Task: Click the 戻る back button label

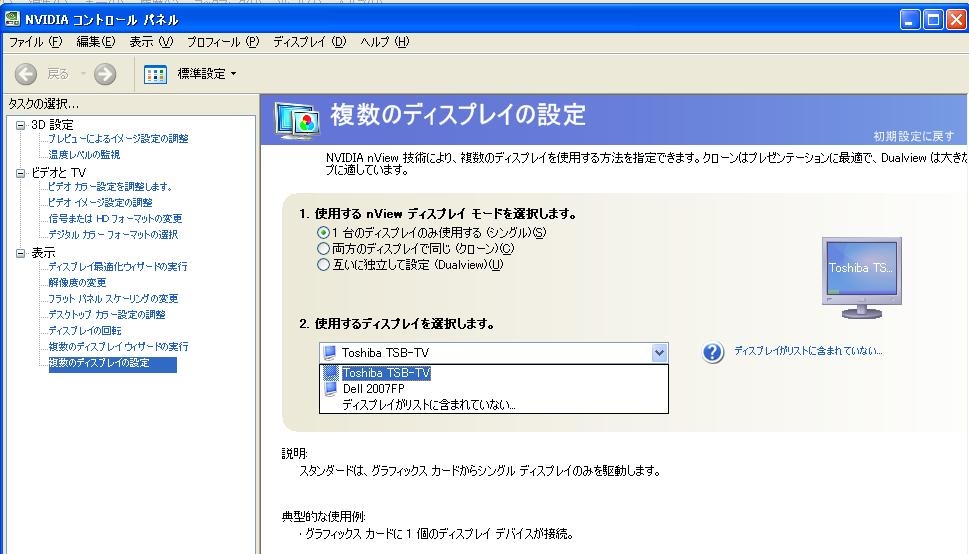Action: pyautogui.click(x=58, y=74)
